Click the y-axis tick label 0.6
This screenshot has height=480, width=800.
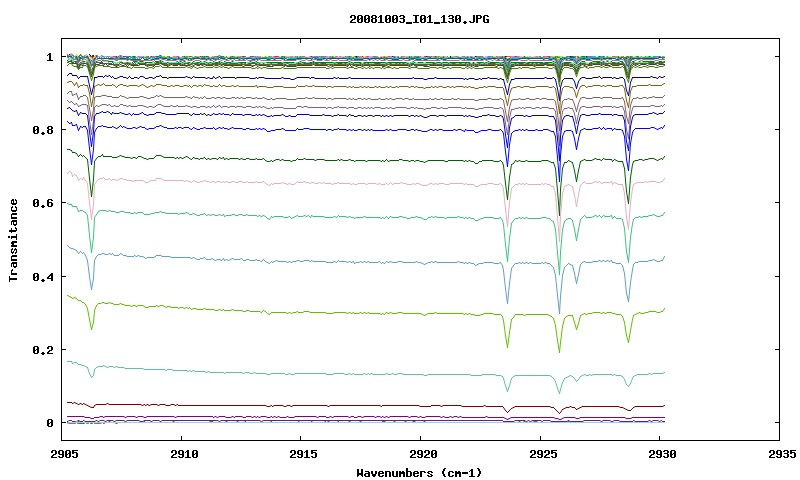(43, 203)
